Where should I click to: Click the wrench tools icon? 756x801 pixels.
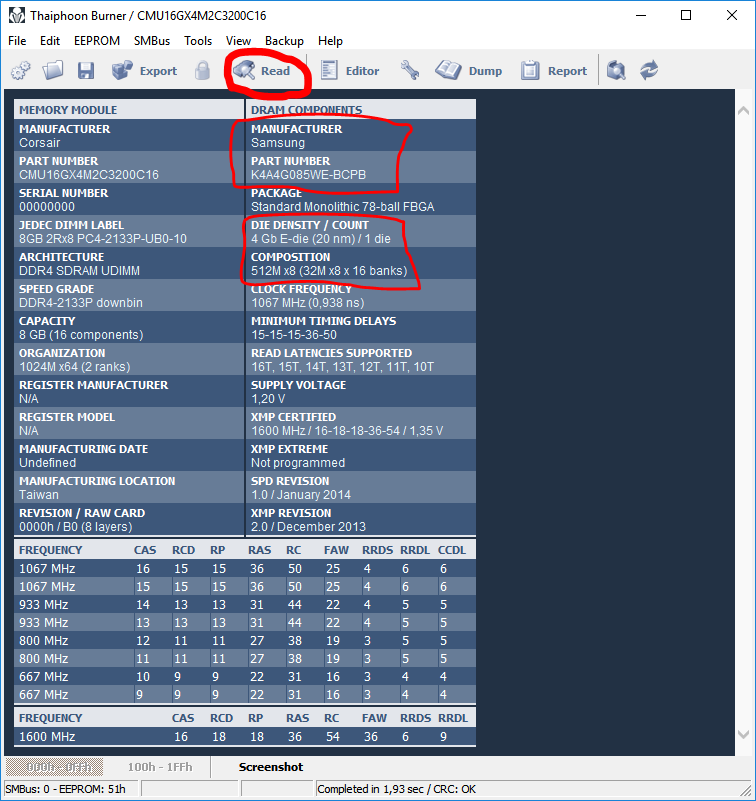[410, 70]
